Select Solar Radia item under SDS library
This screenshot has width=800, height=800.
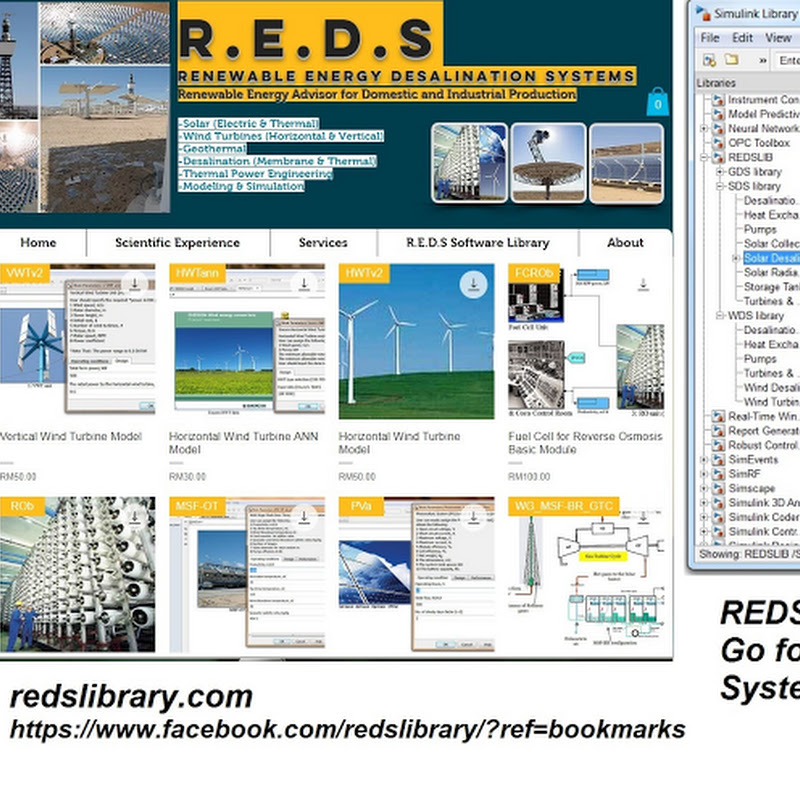point(771,272)
